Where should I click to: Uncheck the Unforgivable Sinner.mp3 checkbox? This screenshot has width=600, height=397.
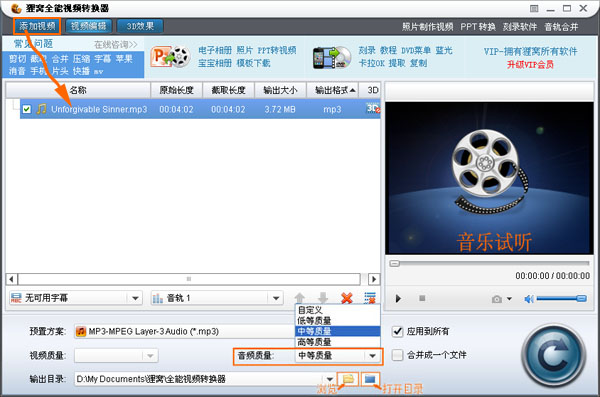coord(26,109)
